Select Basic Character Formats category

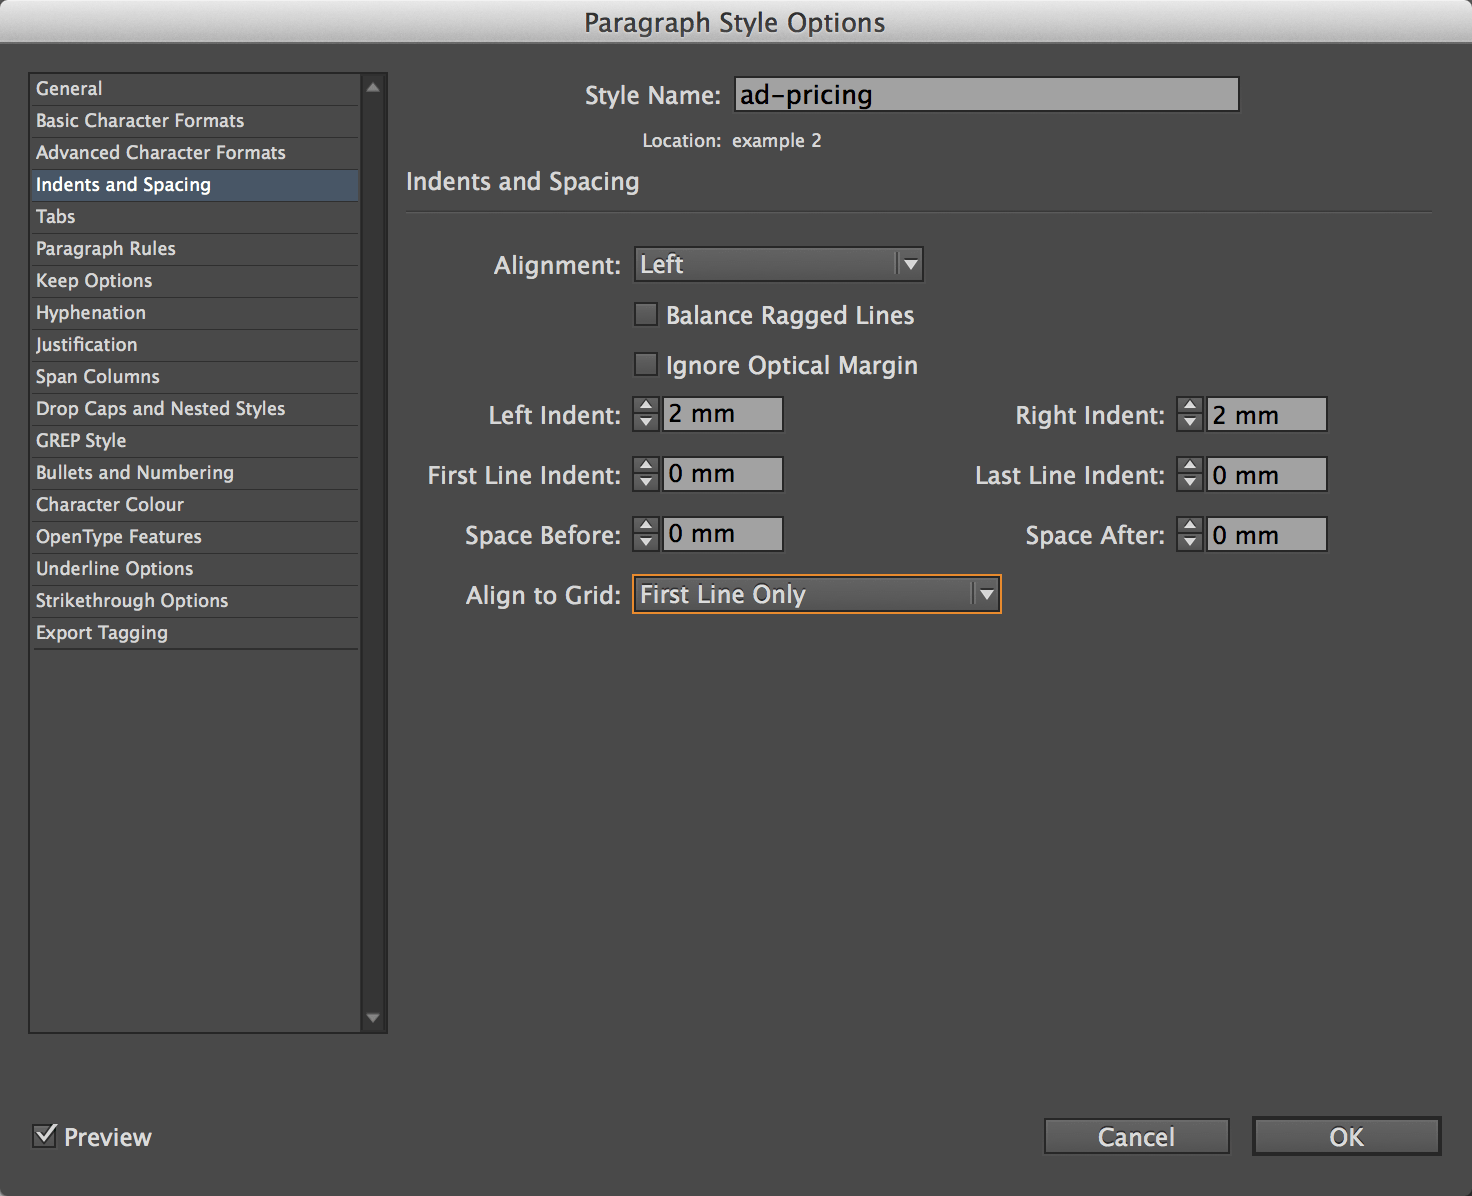point(195,121)
